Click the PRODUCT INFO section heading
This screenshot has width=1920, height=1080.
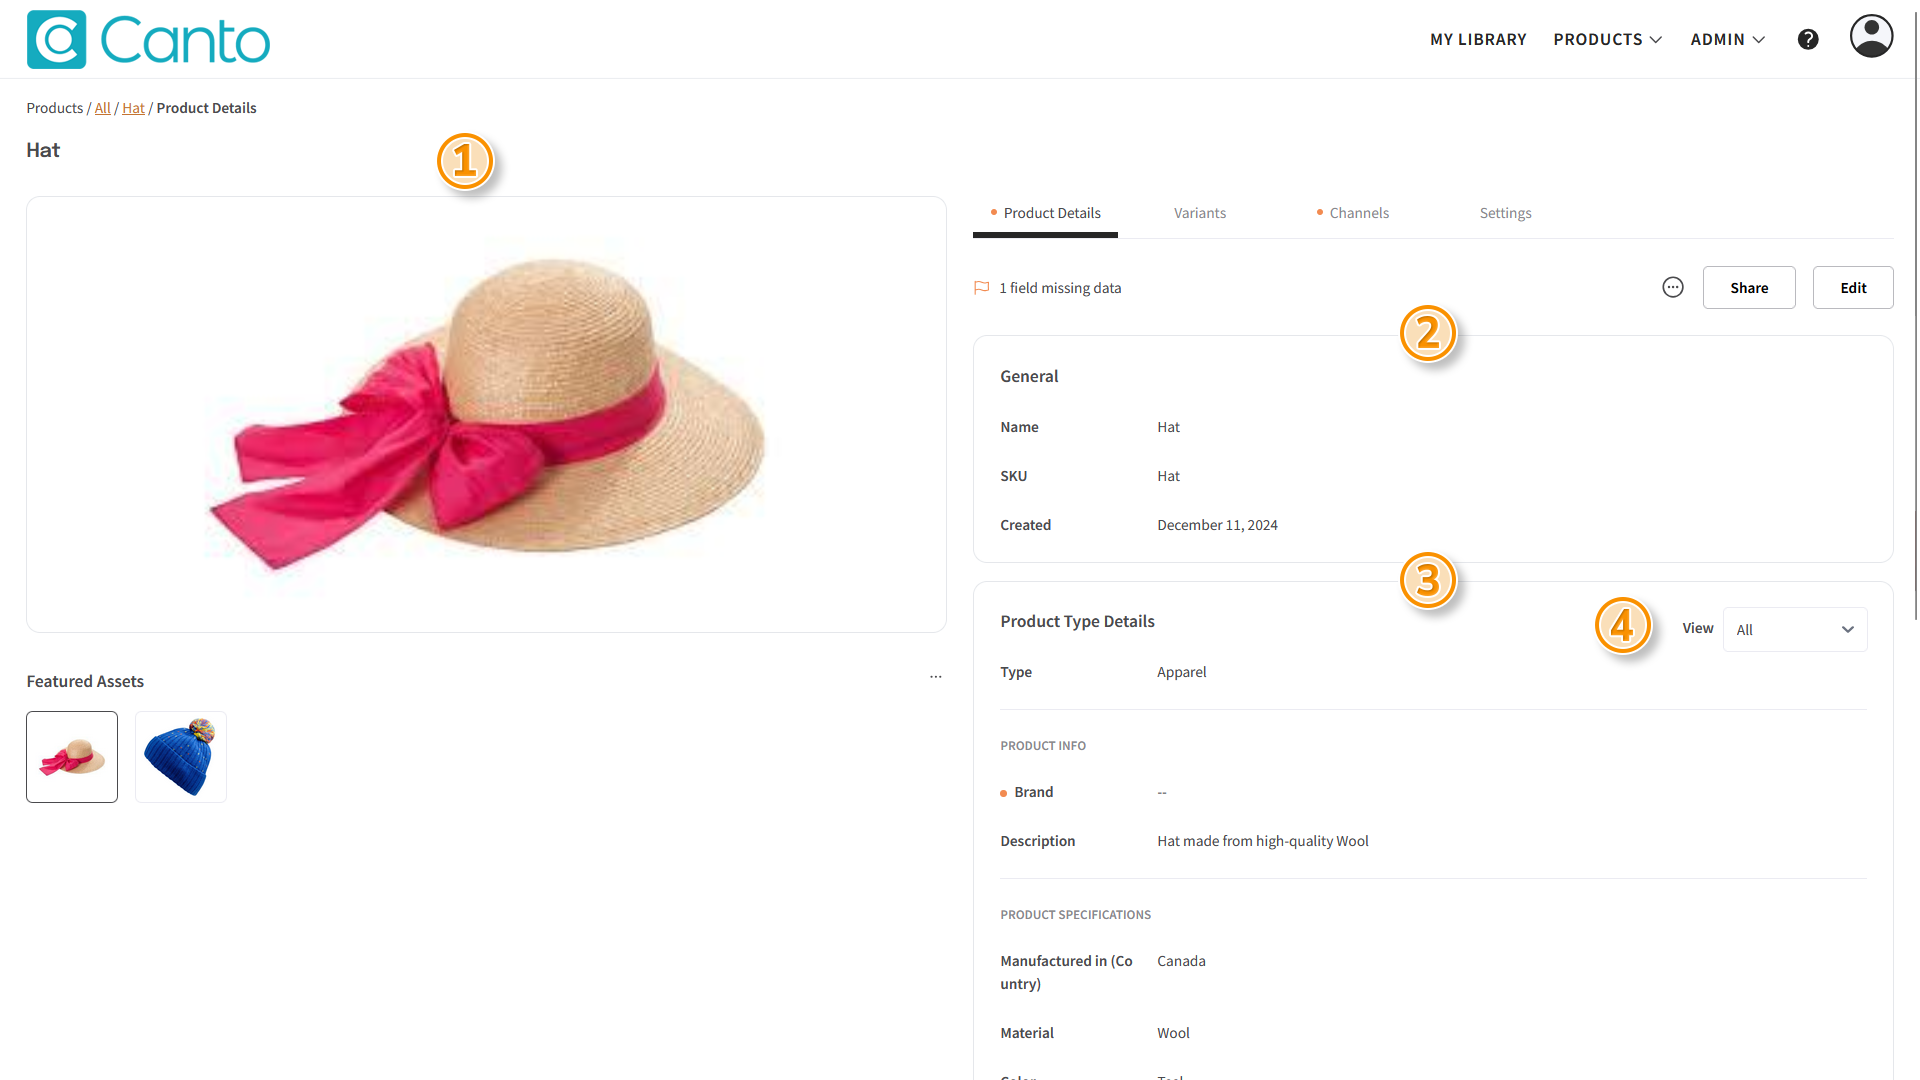click(x=1043, y=746)
